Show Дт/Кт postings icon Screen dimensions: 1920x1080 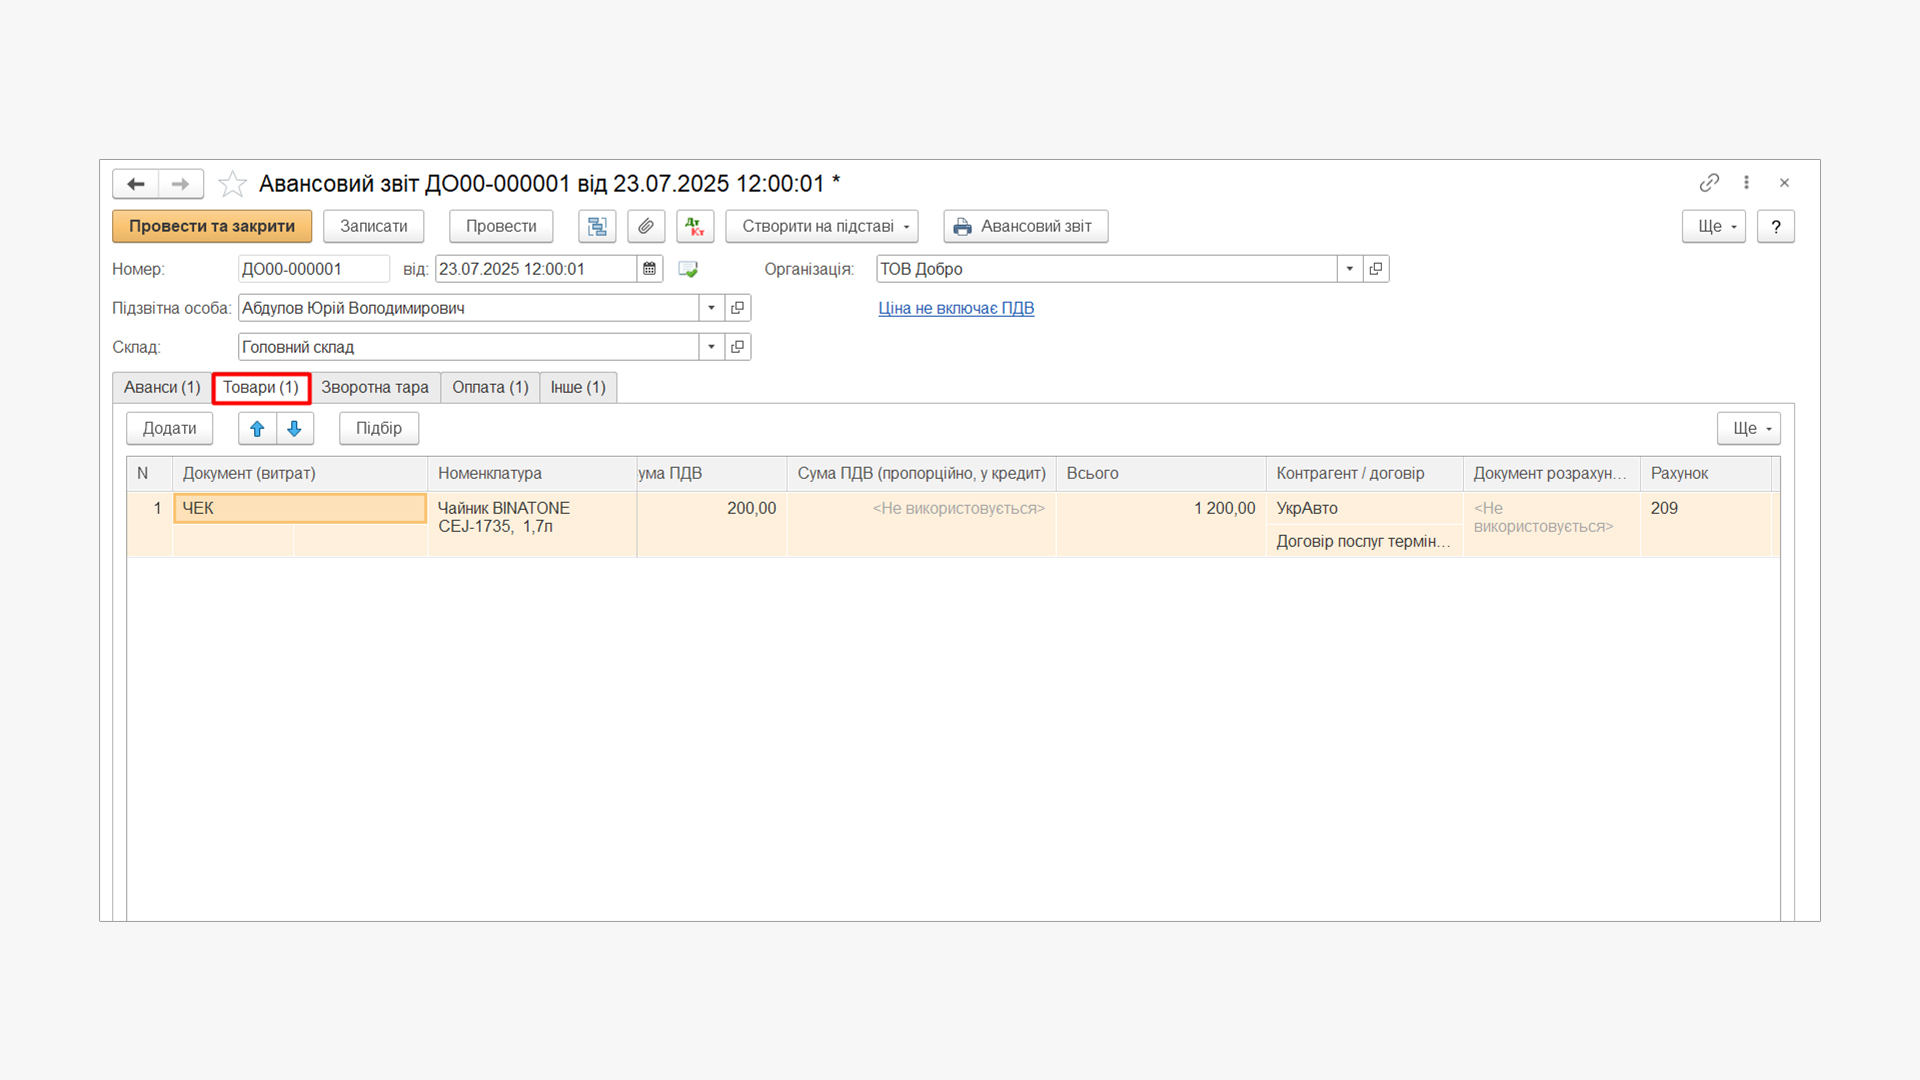tap(695, 226)
